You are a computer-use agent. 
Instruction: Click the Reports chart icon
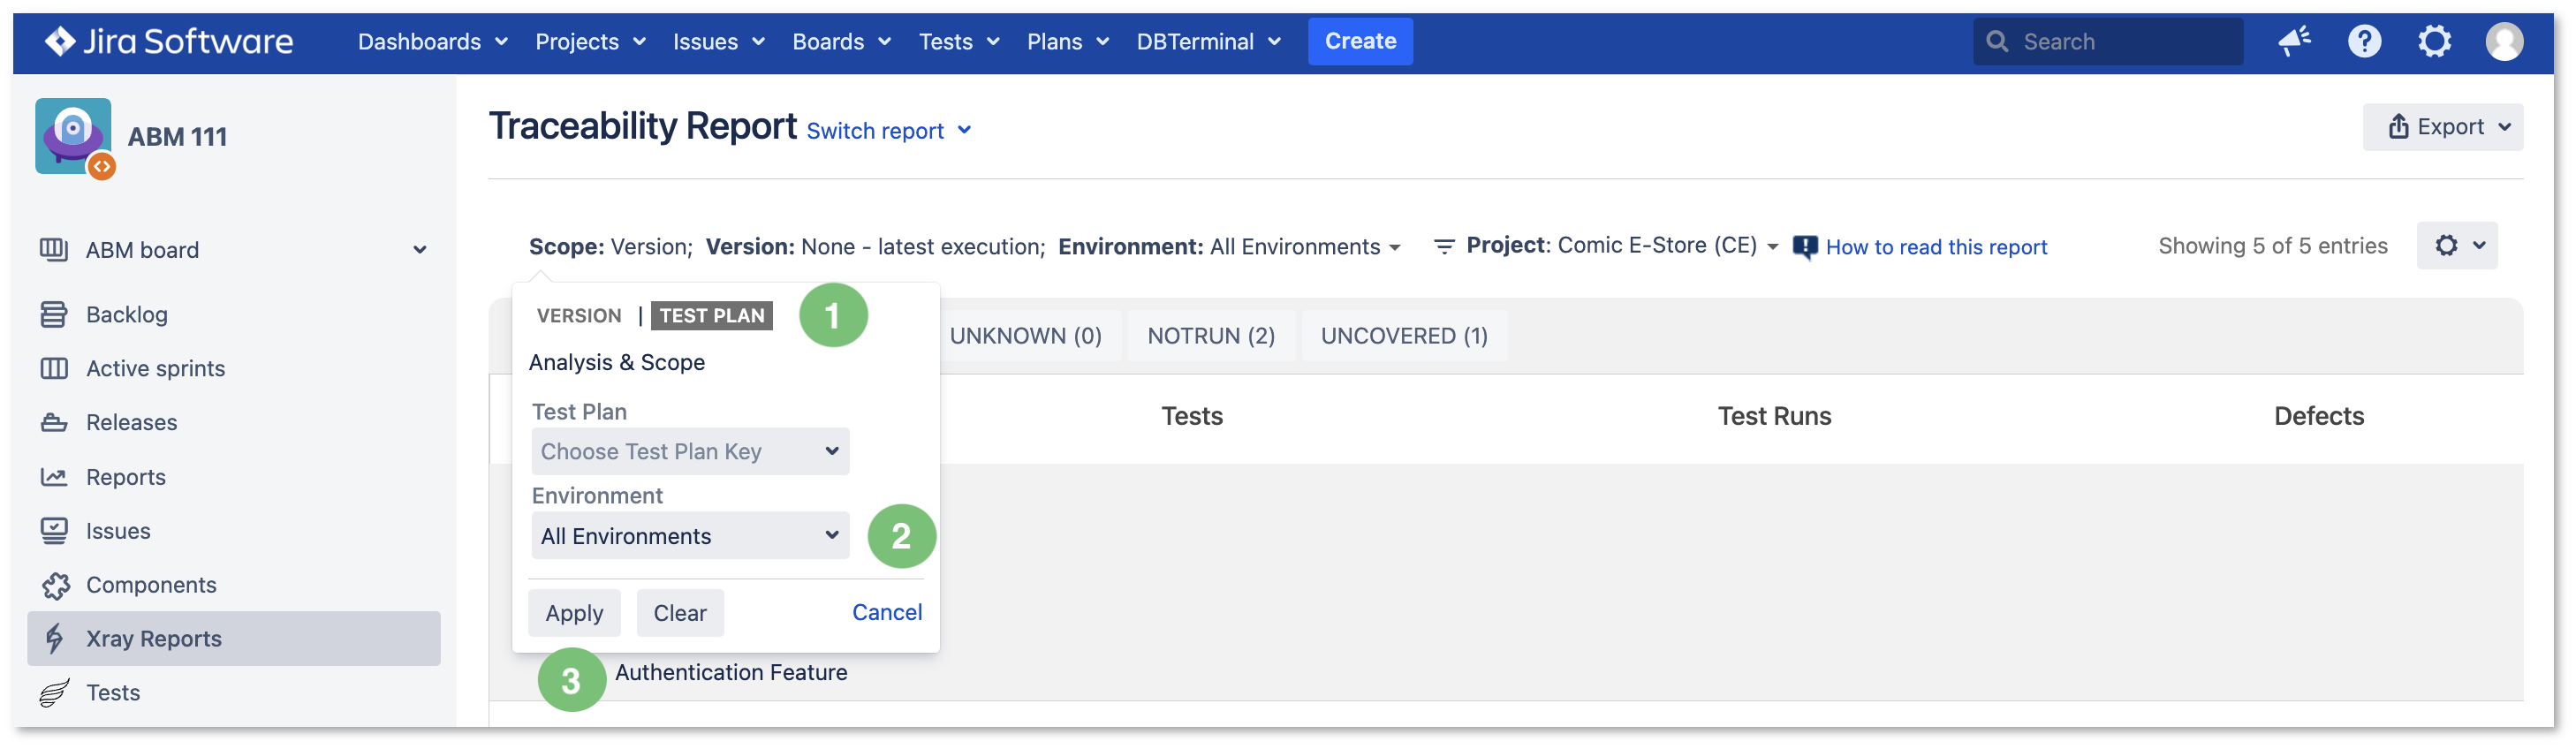[x=54, y=477]
